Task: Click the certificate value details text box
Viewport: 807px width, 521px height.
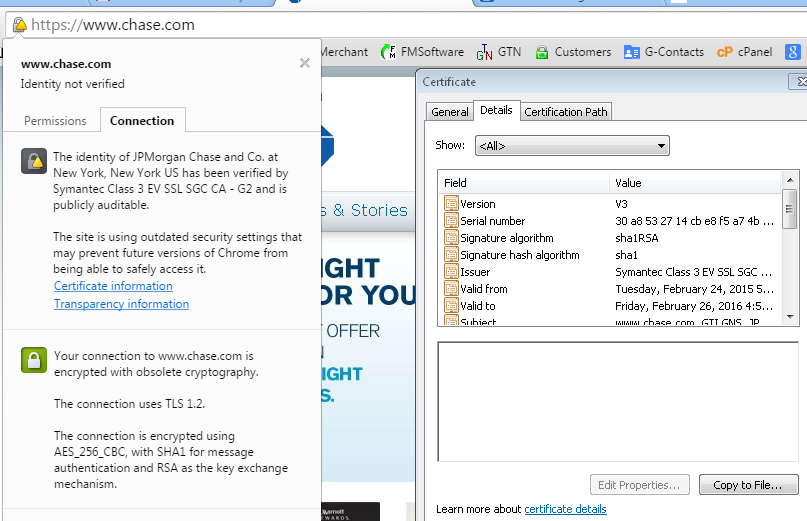Action: coord(618,402)
